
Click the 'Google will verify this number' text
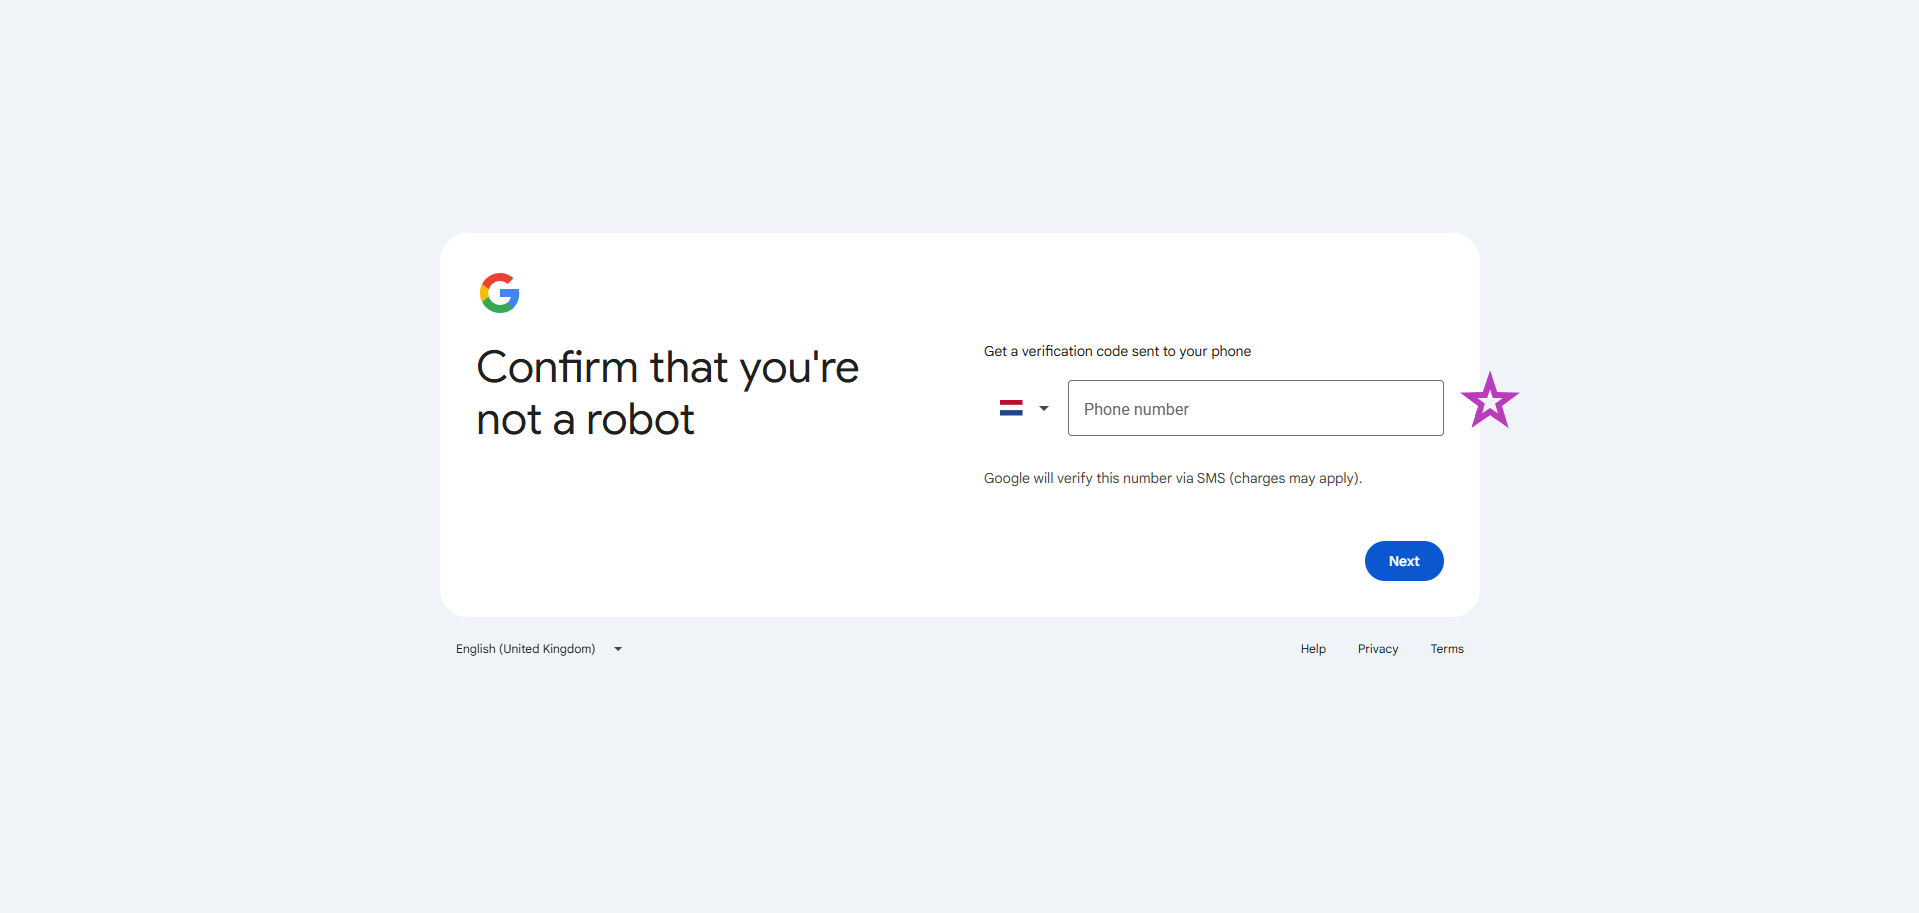coord(1077,478)
